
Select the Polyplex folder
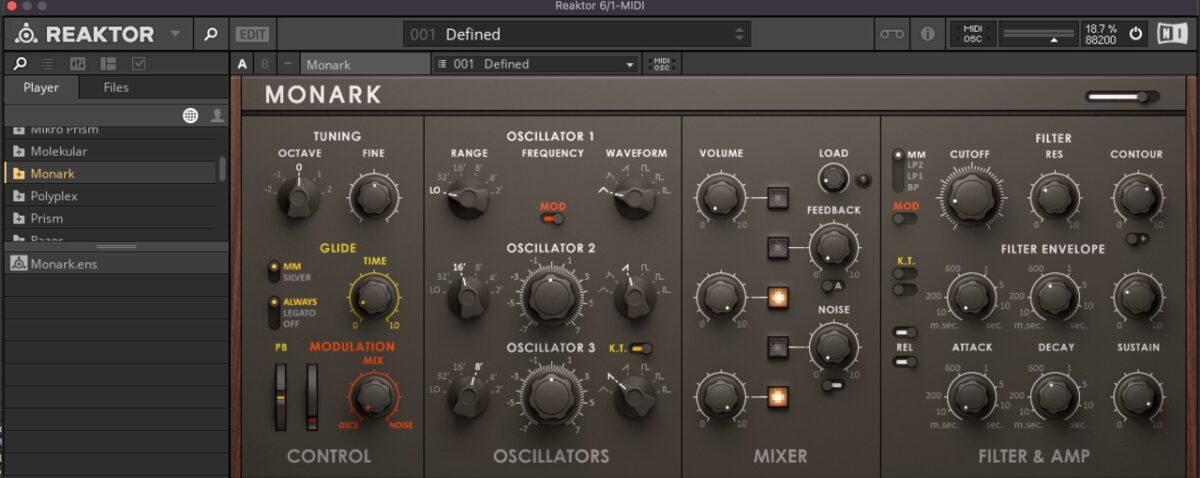coord(110,196)
